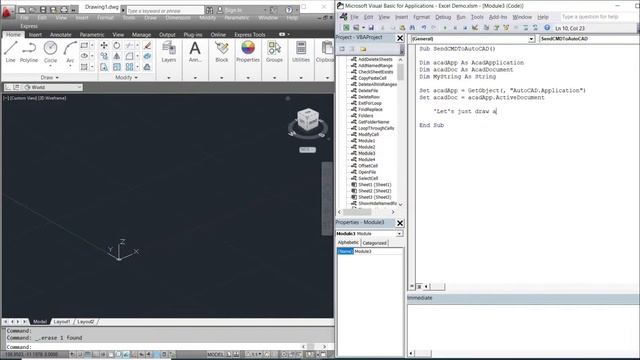Click the Find binoculars icon in VBA toolbar
Screen dimensions: 640x360
pos(412,28)
